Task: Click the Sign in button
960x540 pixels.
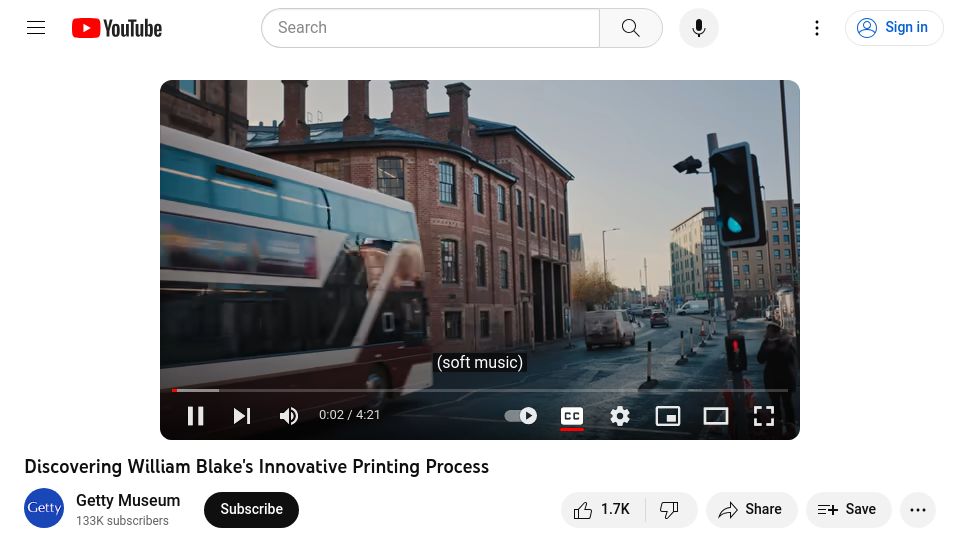Action: click(893, 28)
